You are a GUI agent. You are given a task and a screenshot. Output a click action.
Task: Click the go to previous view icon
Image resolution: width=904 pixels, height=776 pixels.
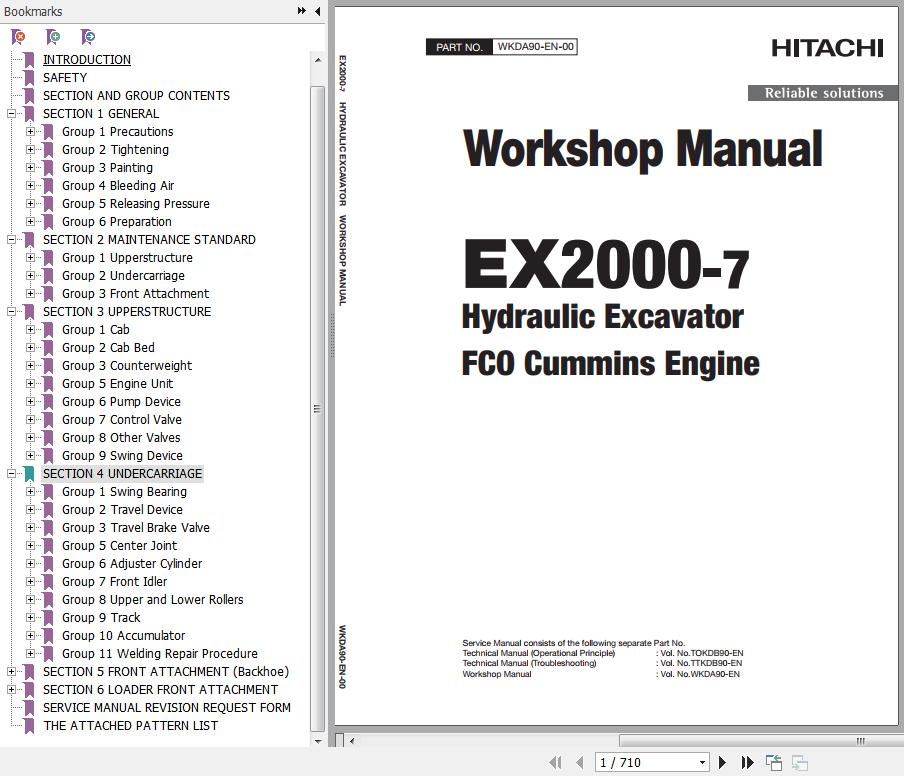tap(774, 763)
